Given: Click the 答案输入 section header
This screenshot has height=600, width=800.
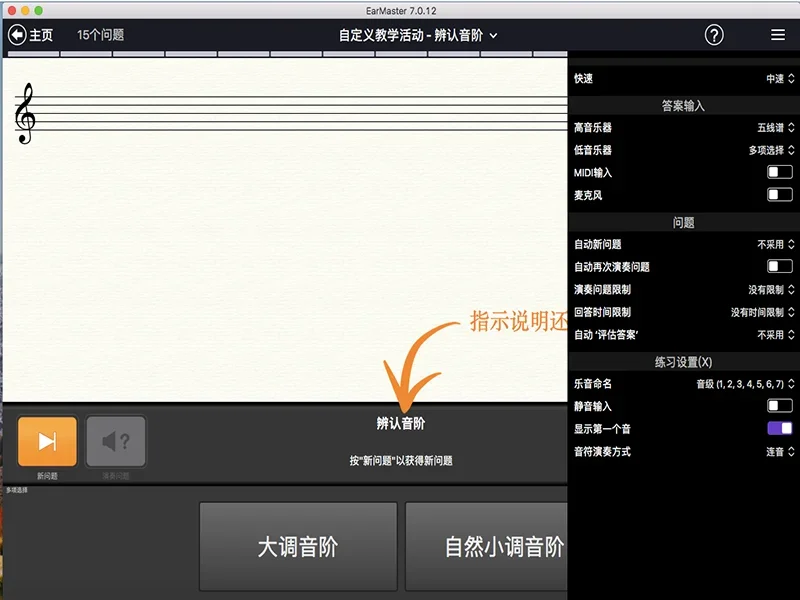Looking at the screenshot, I should pos(683,106).
